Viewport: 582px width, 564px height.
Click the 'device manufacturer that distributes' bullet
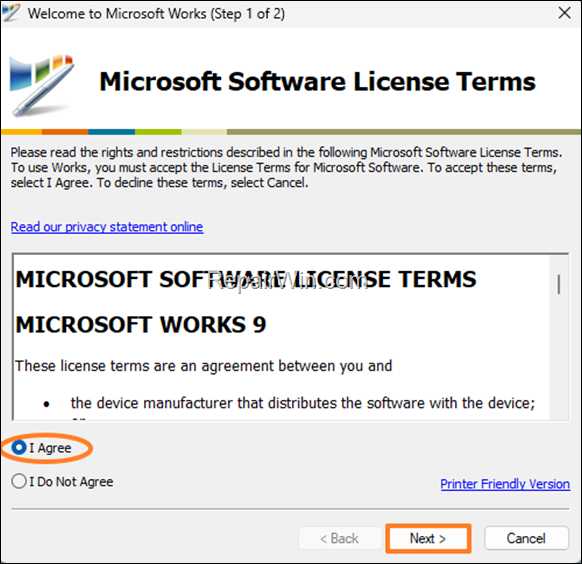click(x=303, y=403)
